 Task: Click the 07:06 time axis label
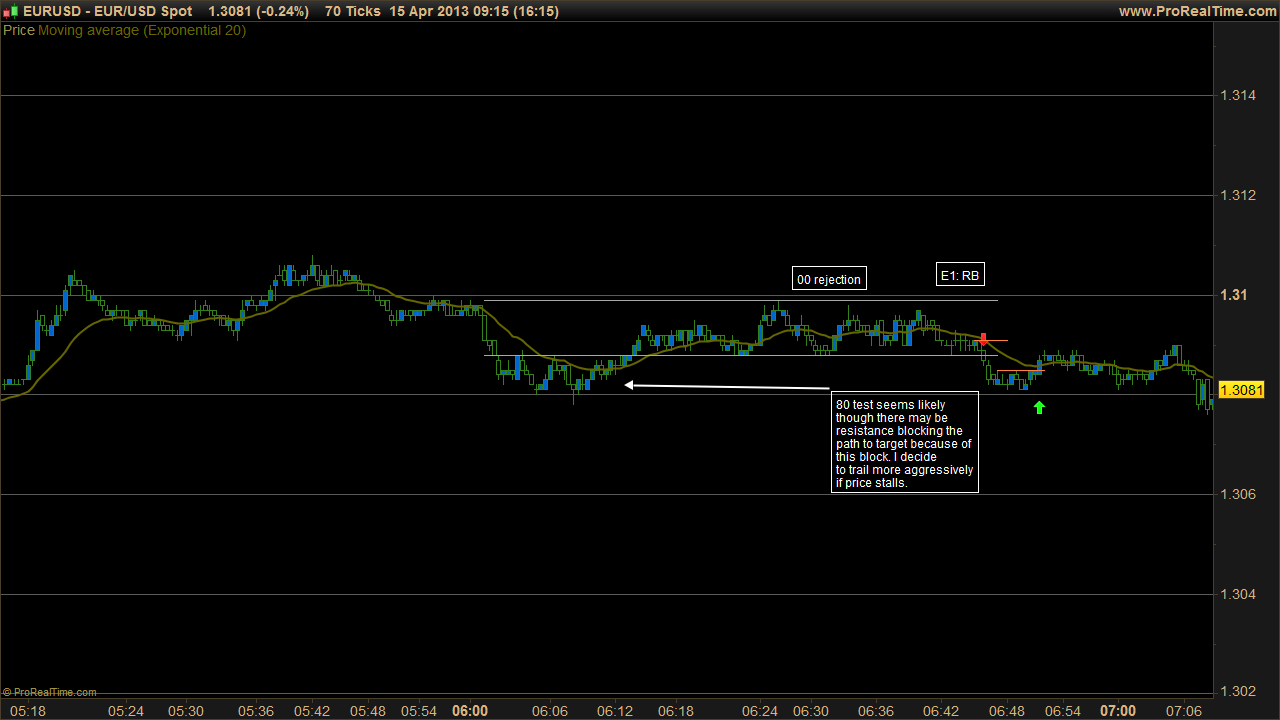coord(1185,711)
